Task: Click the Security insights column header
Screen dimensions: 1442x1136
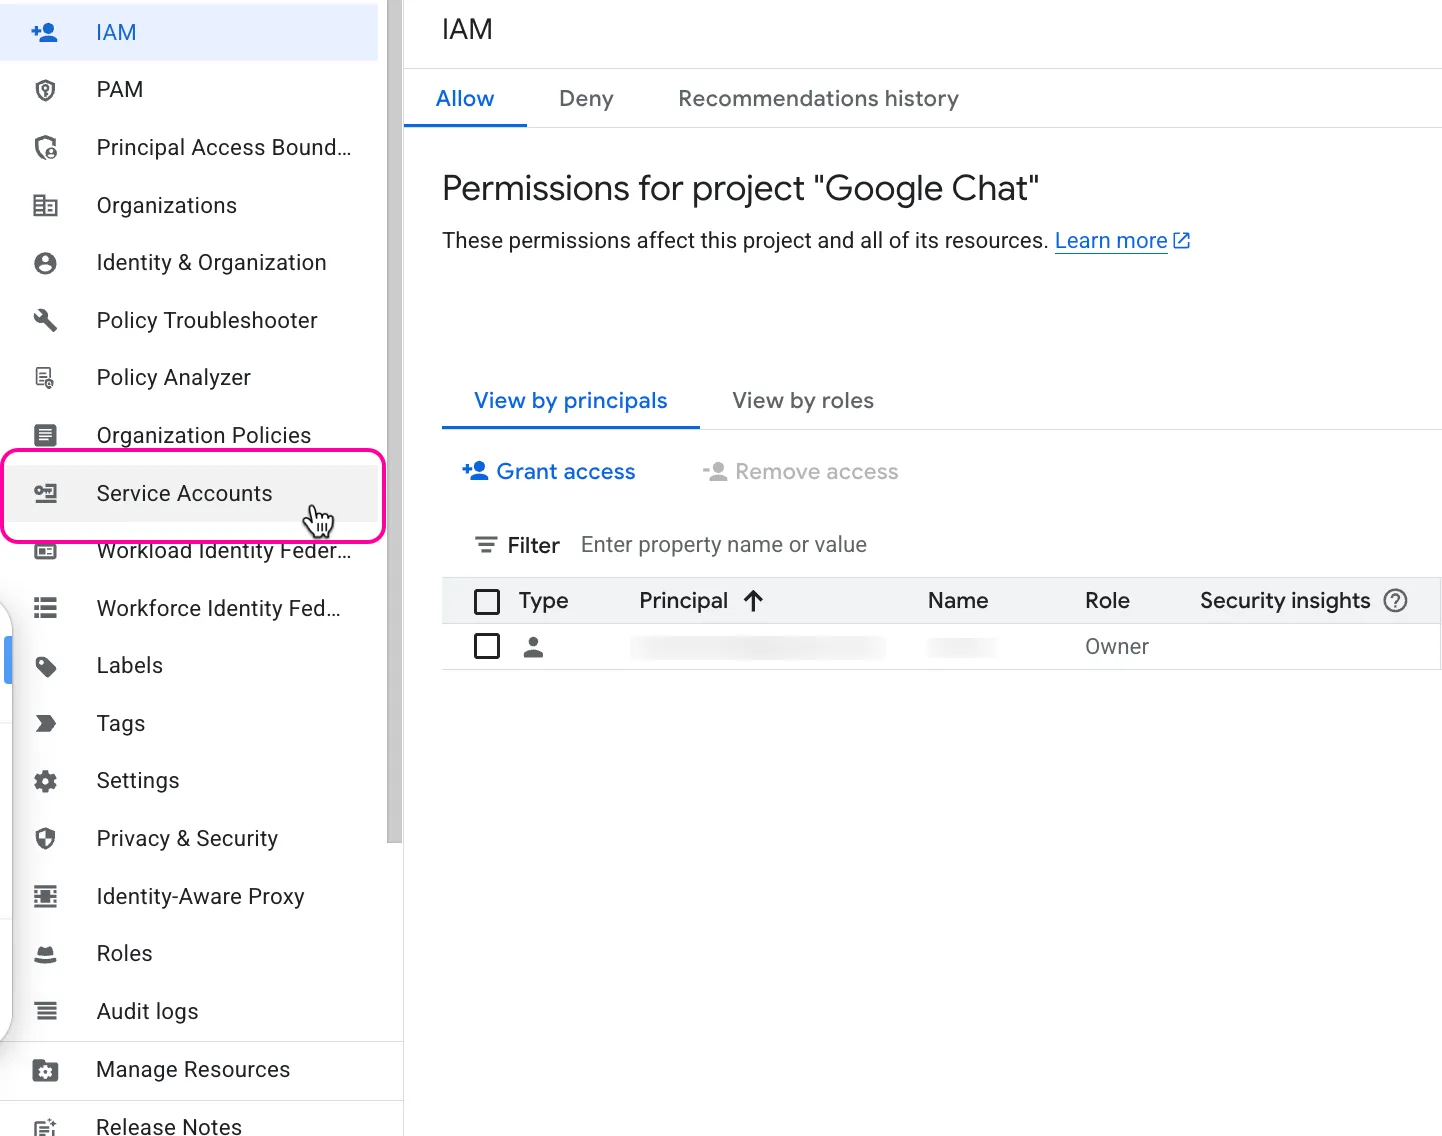Action: [x=1285, y=600]
